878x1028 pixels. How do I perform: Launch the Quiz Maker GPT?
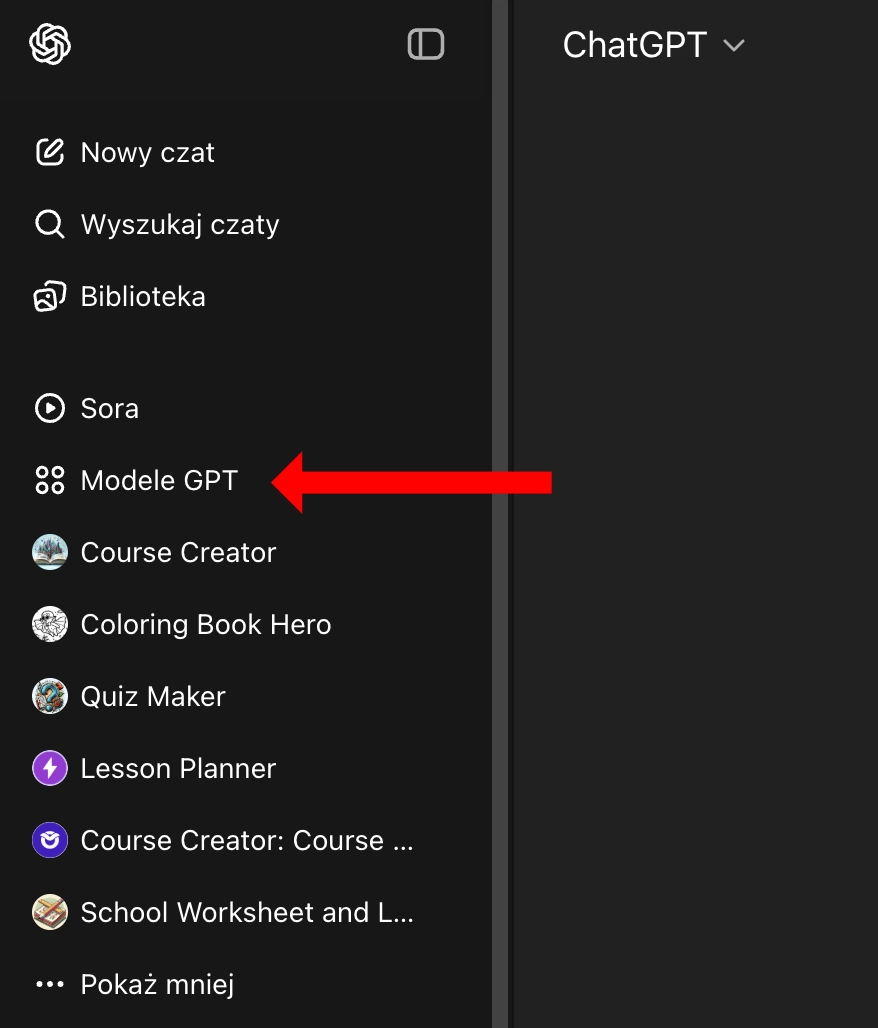tap(153, 696)
